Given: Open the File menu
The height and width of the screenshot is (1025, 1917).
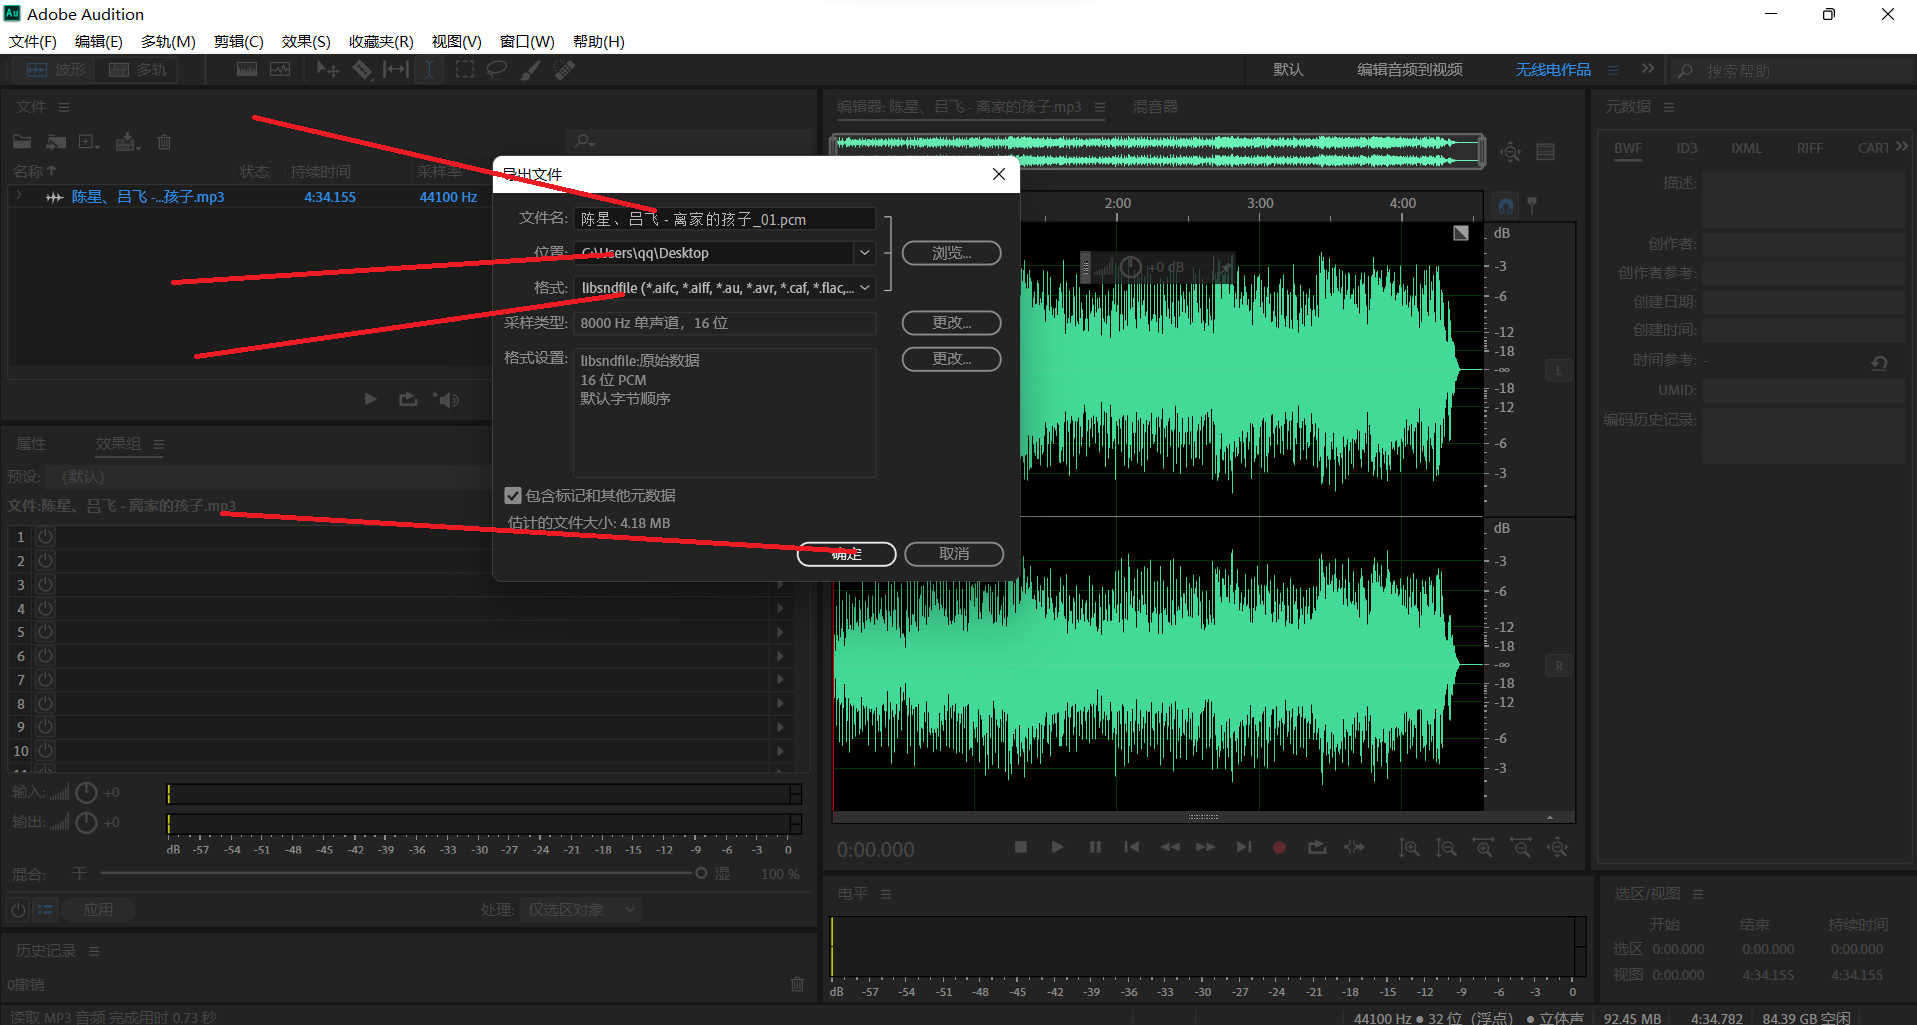Looking at the screenshot, I should click(33, 41).
